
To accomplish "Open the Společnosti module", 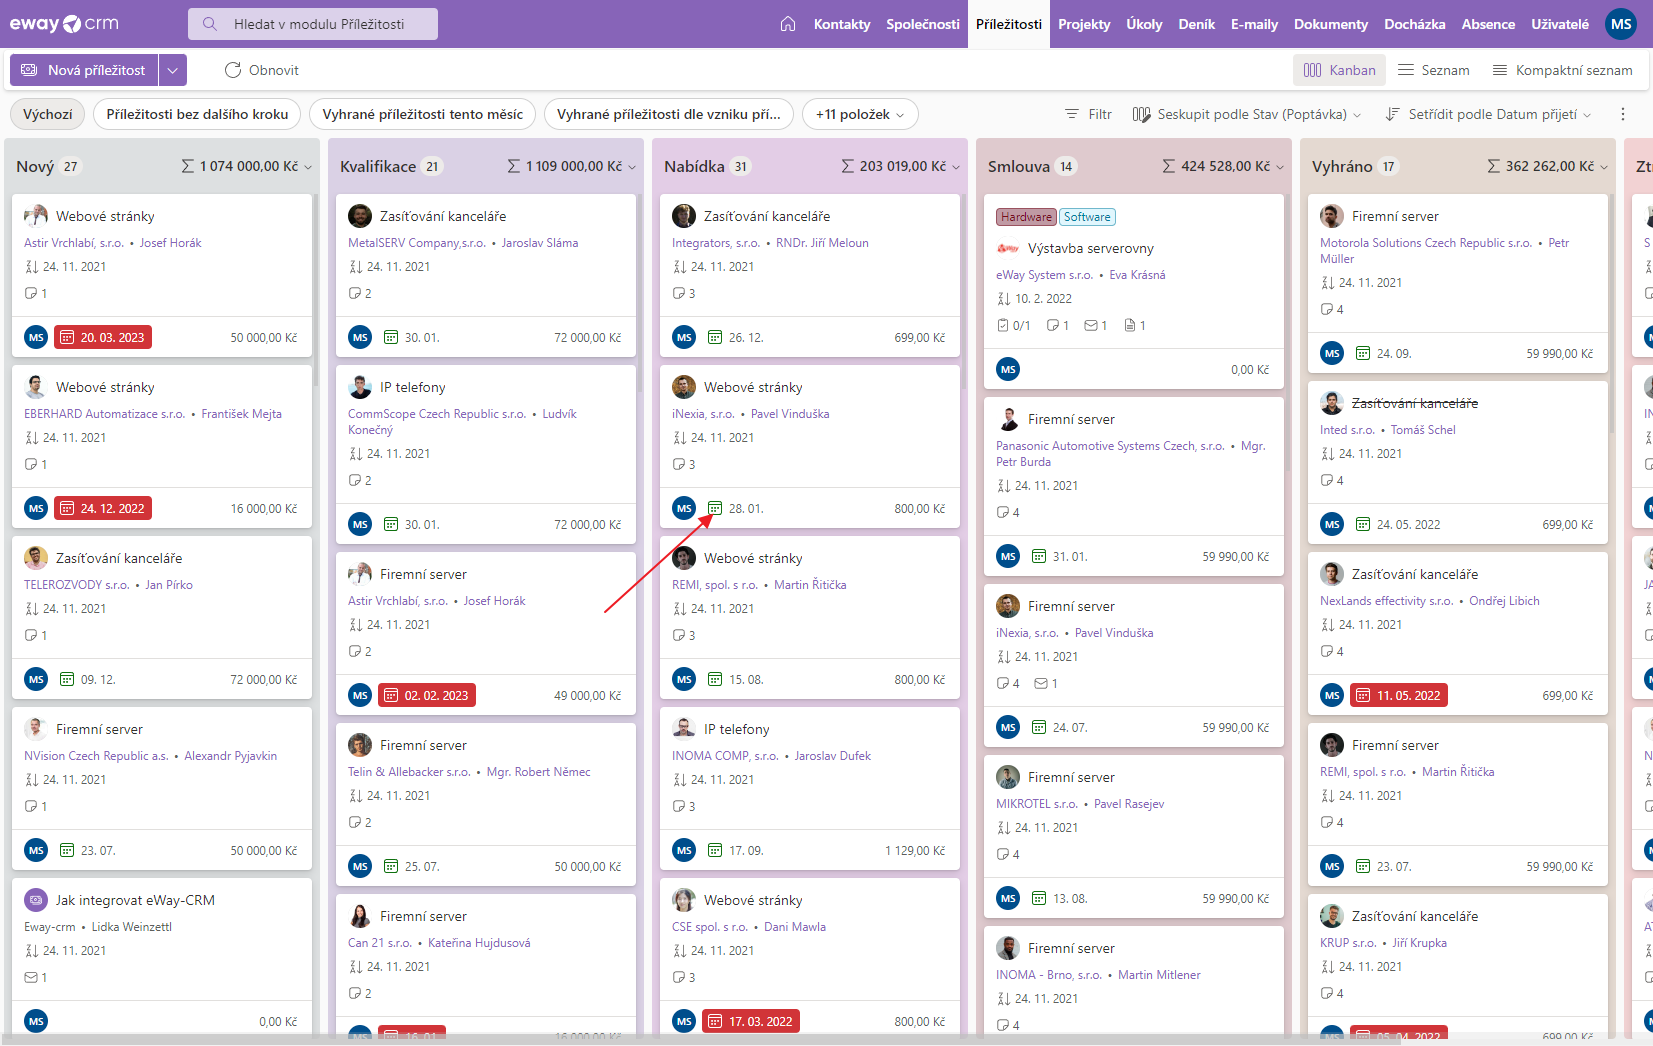I will point(923,24).
